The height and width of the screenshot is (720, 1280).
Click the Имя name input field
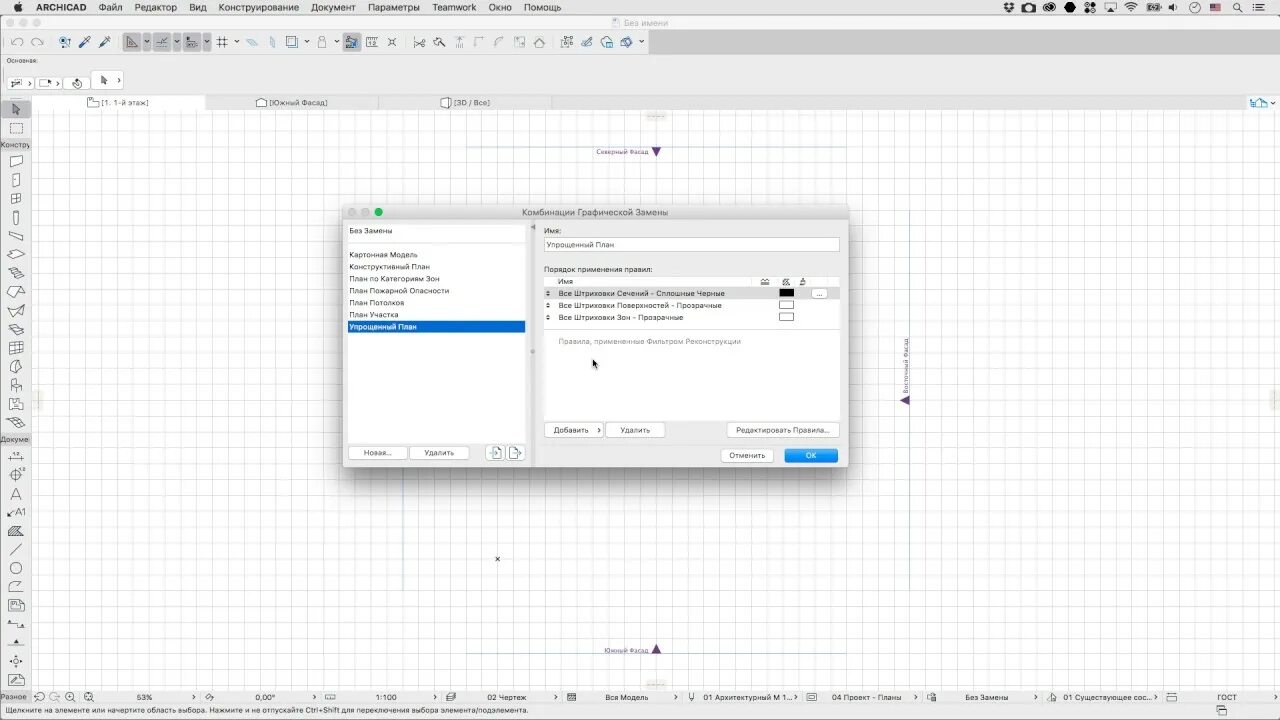[x=692, y=244]
